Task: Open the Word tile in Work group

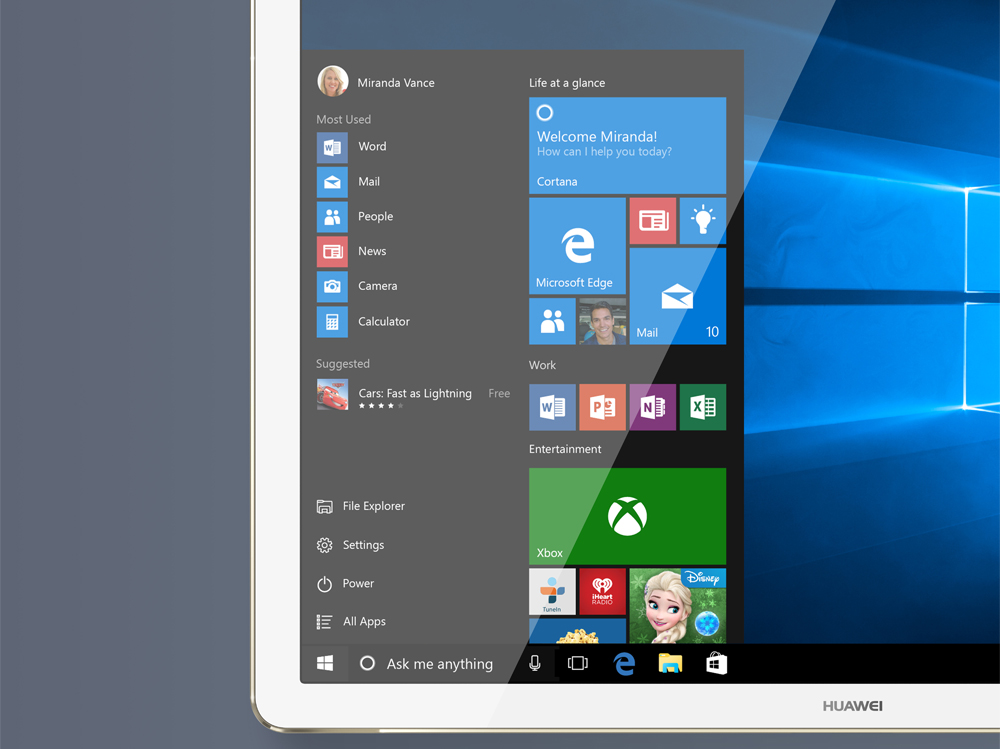Action: point(552,407)
